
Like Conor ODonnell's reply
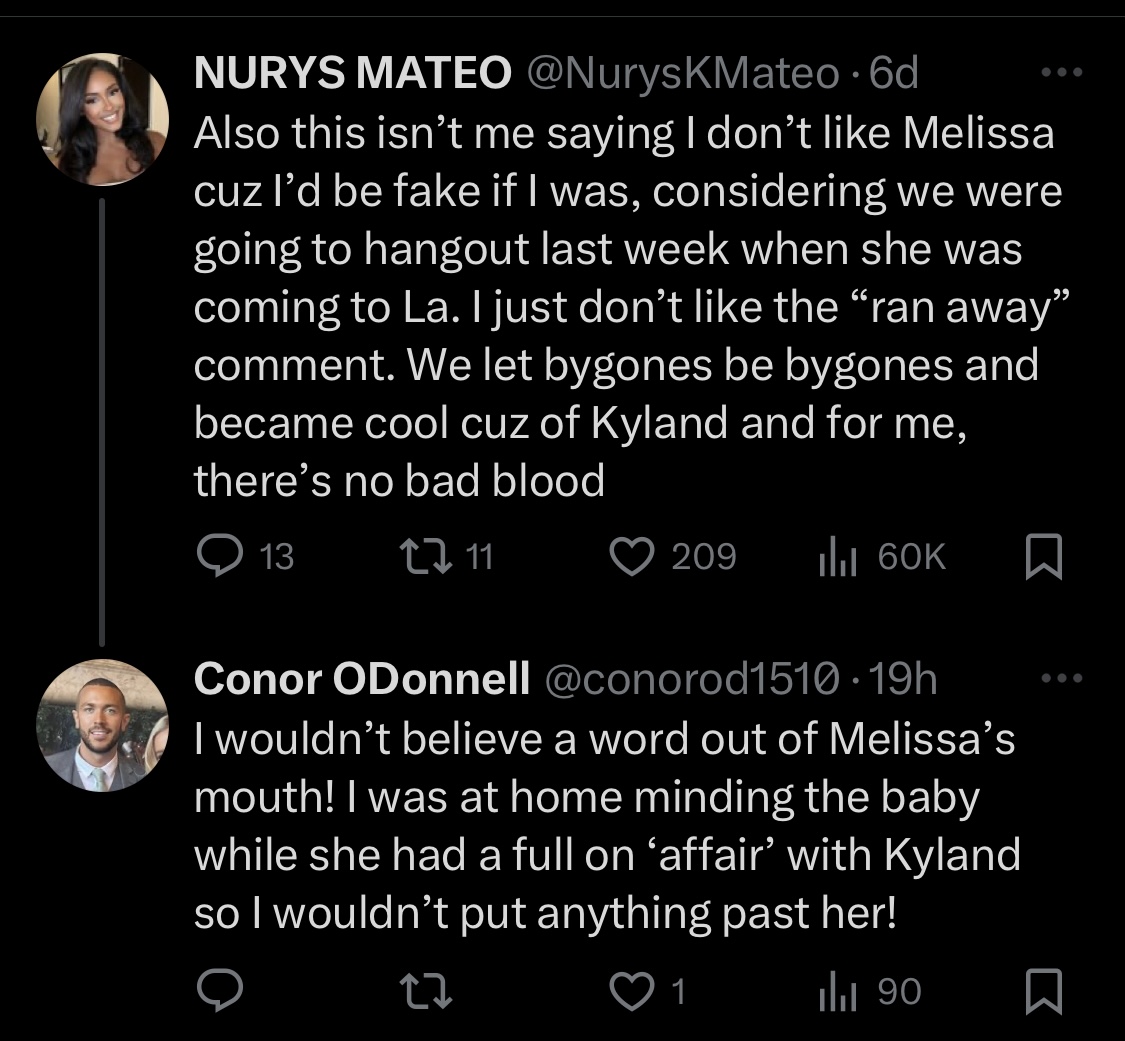pos(648,991)
